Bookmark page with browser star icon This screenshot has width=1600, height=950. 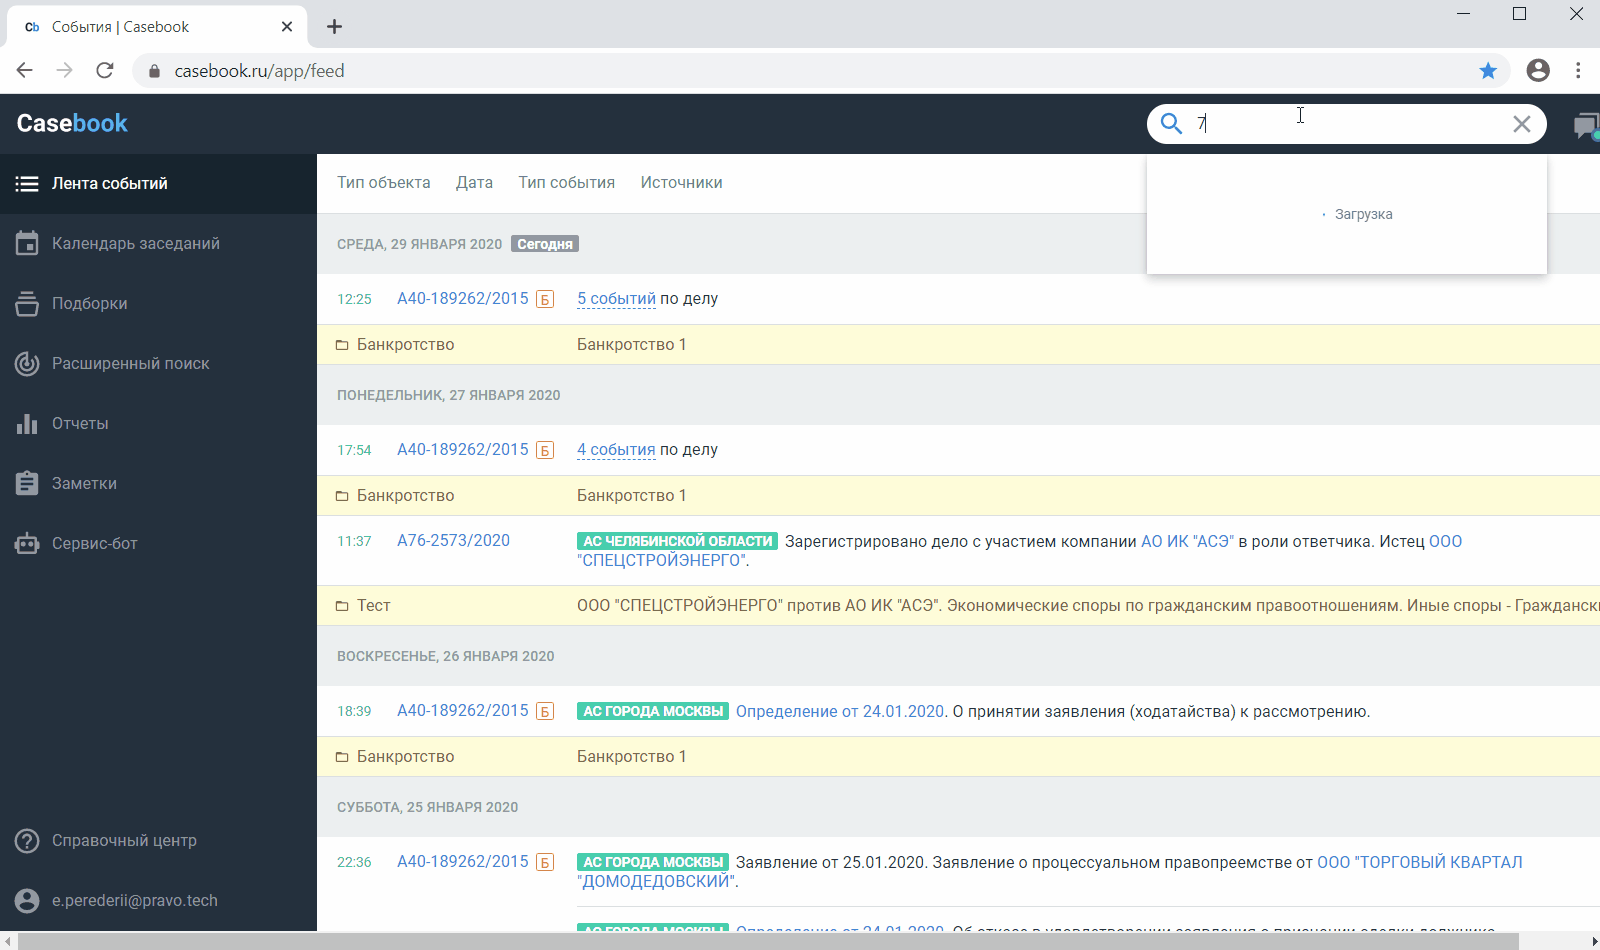pos(1488,71)
